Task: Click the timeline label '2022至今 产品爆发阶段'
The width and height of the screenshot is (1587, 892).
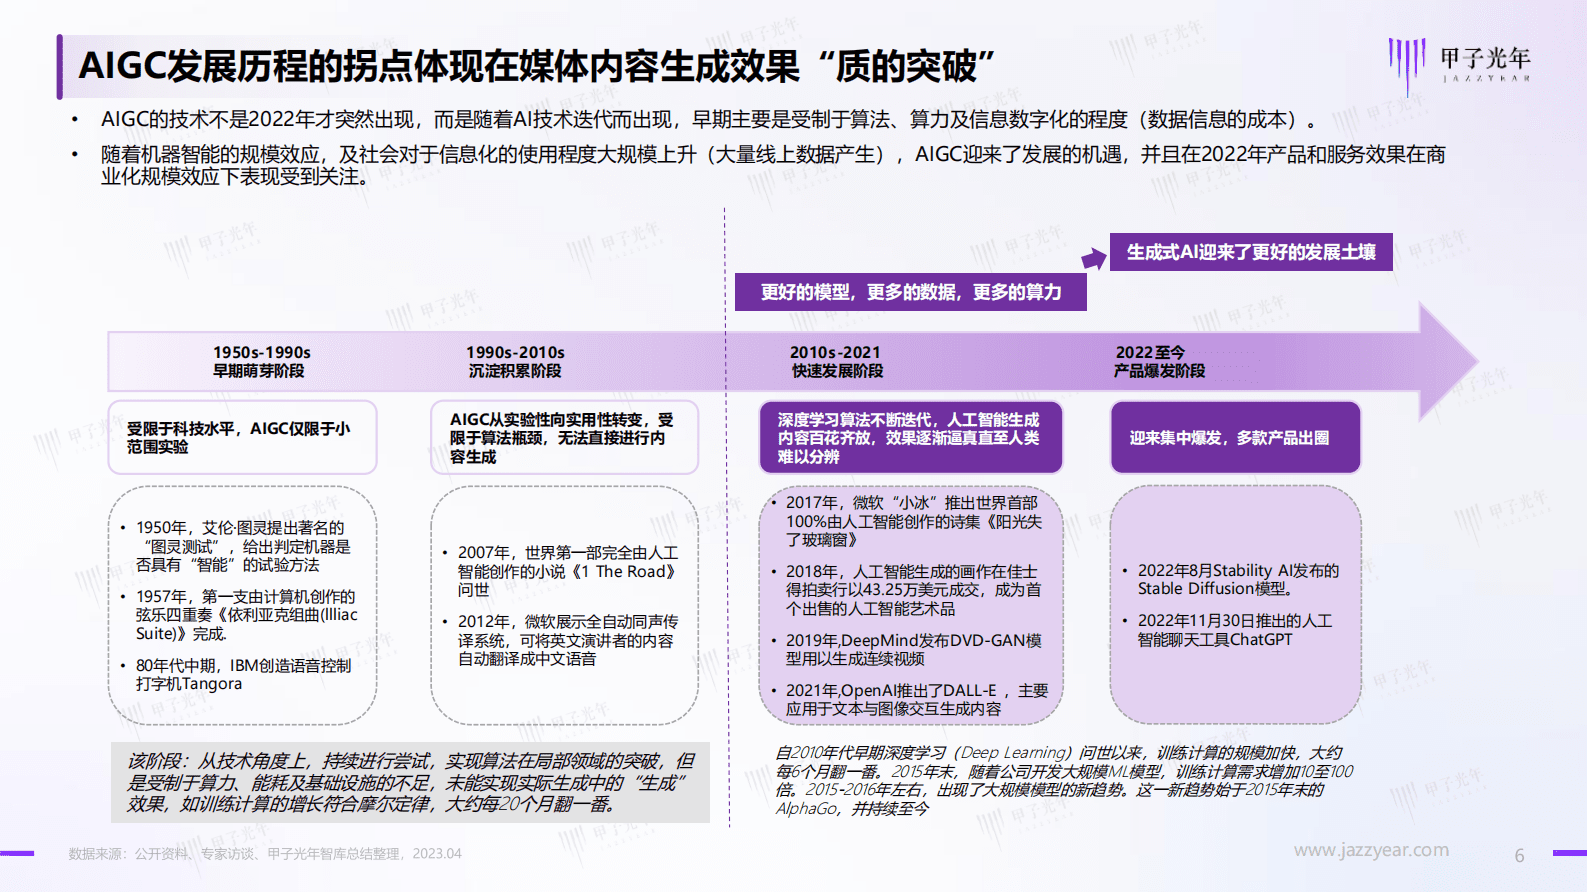Action: click(x=1159, y=362)
